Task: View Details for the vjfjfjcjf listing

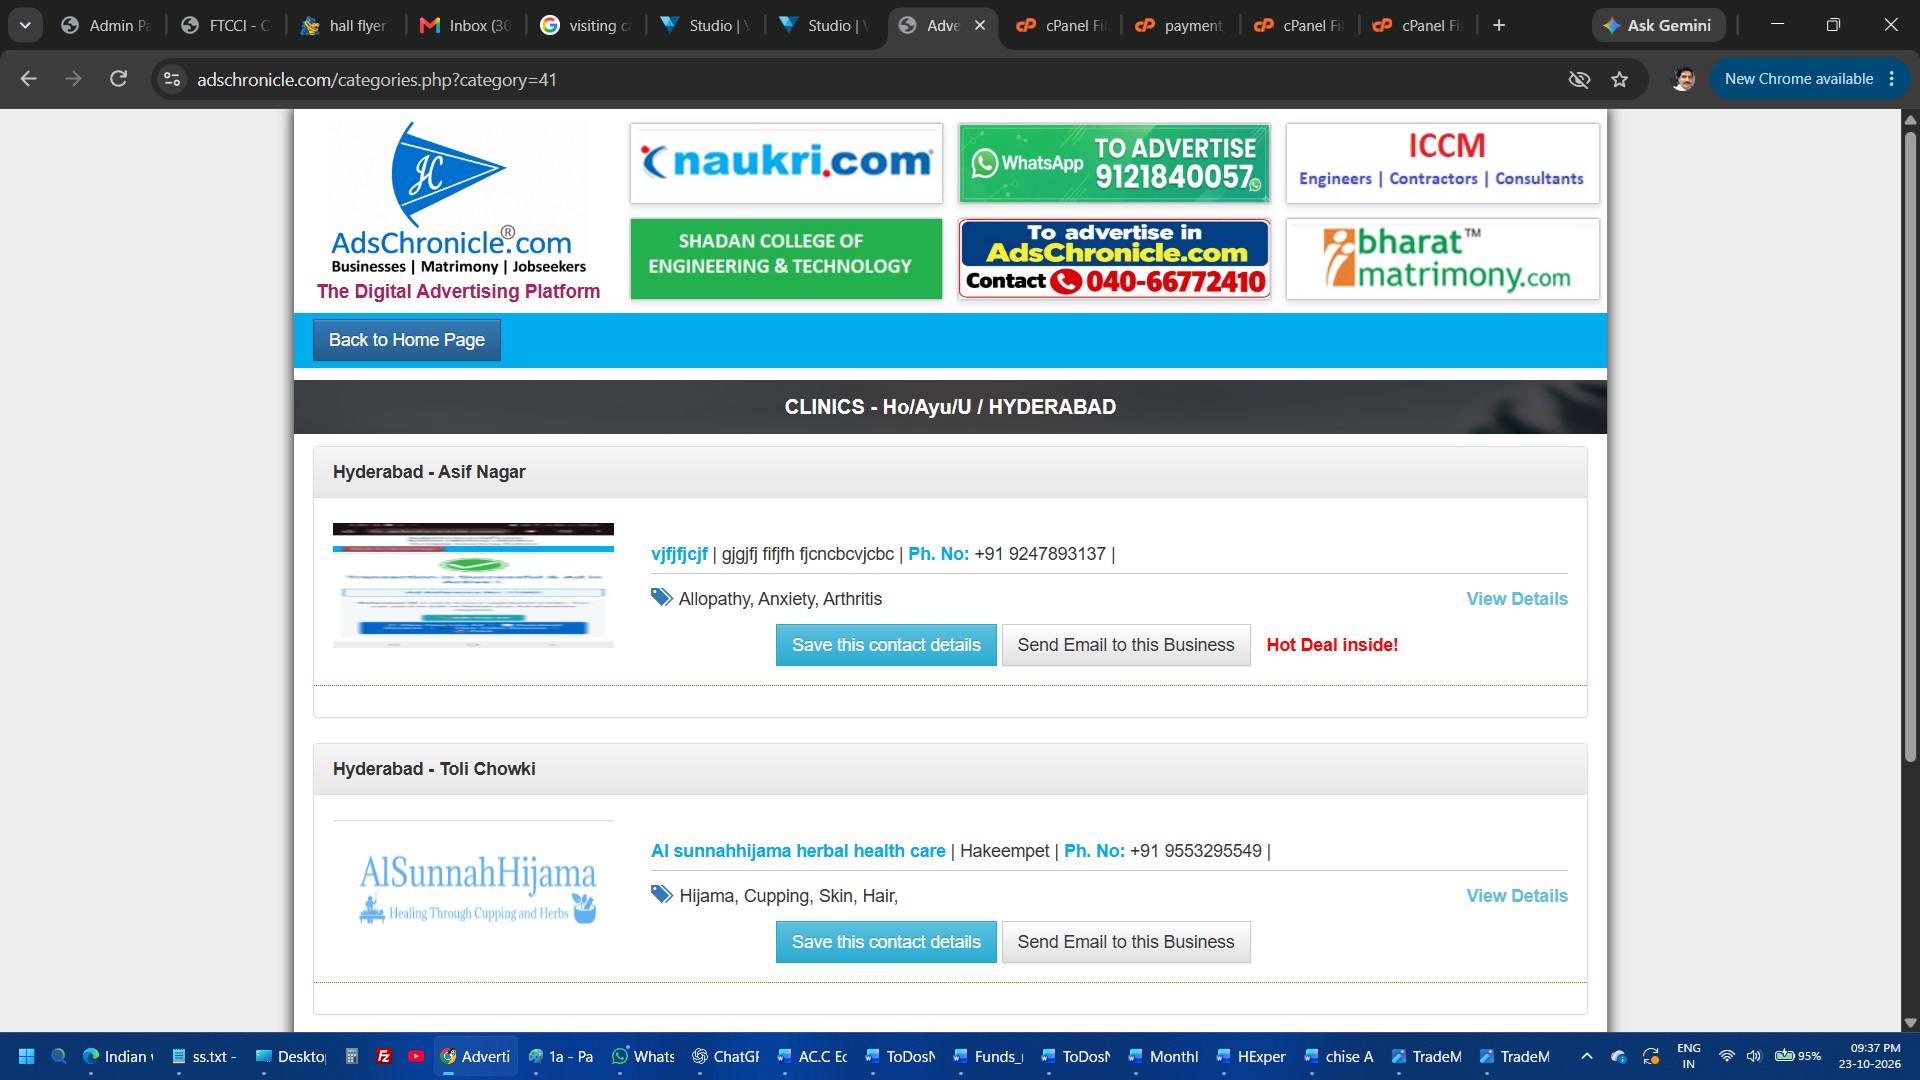Action: (1517, 599)
